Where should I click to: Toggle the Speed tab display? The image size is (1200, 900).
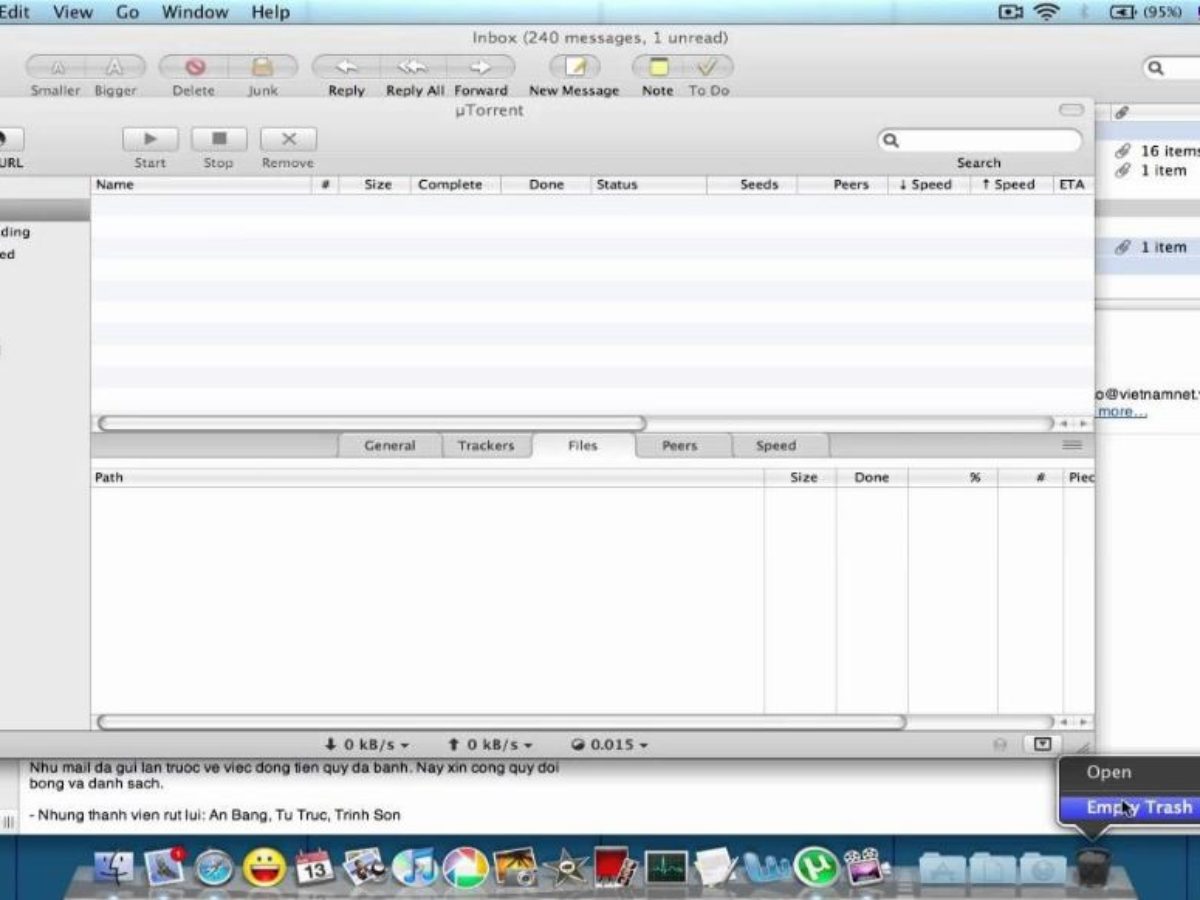(778, 445)
